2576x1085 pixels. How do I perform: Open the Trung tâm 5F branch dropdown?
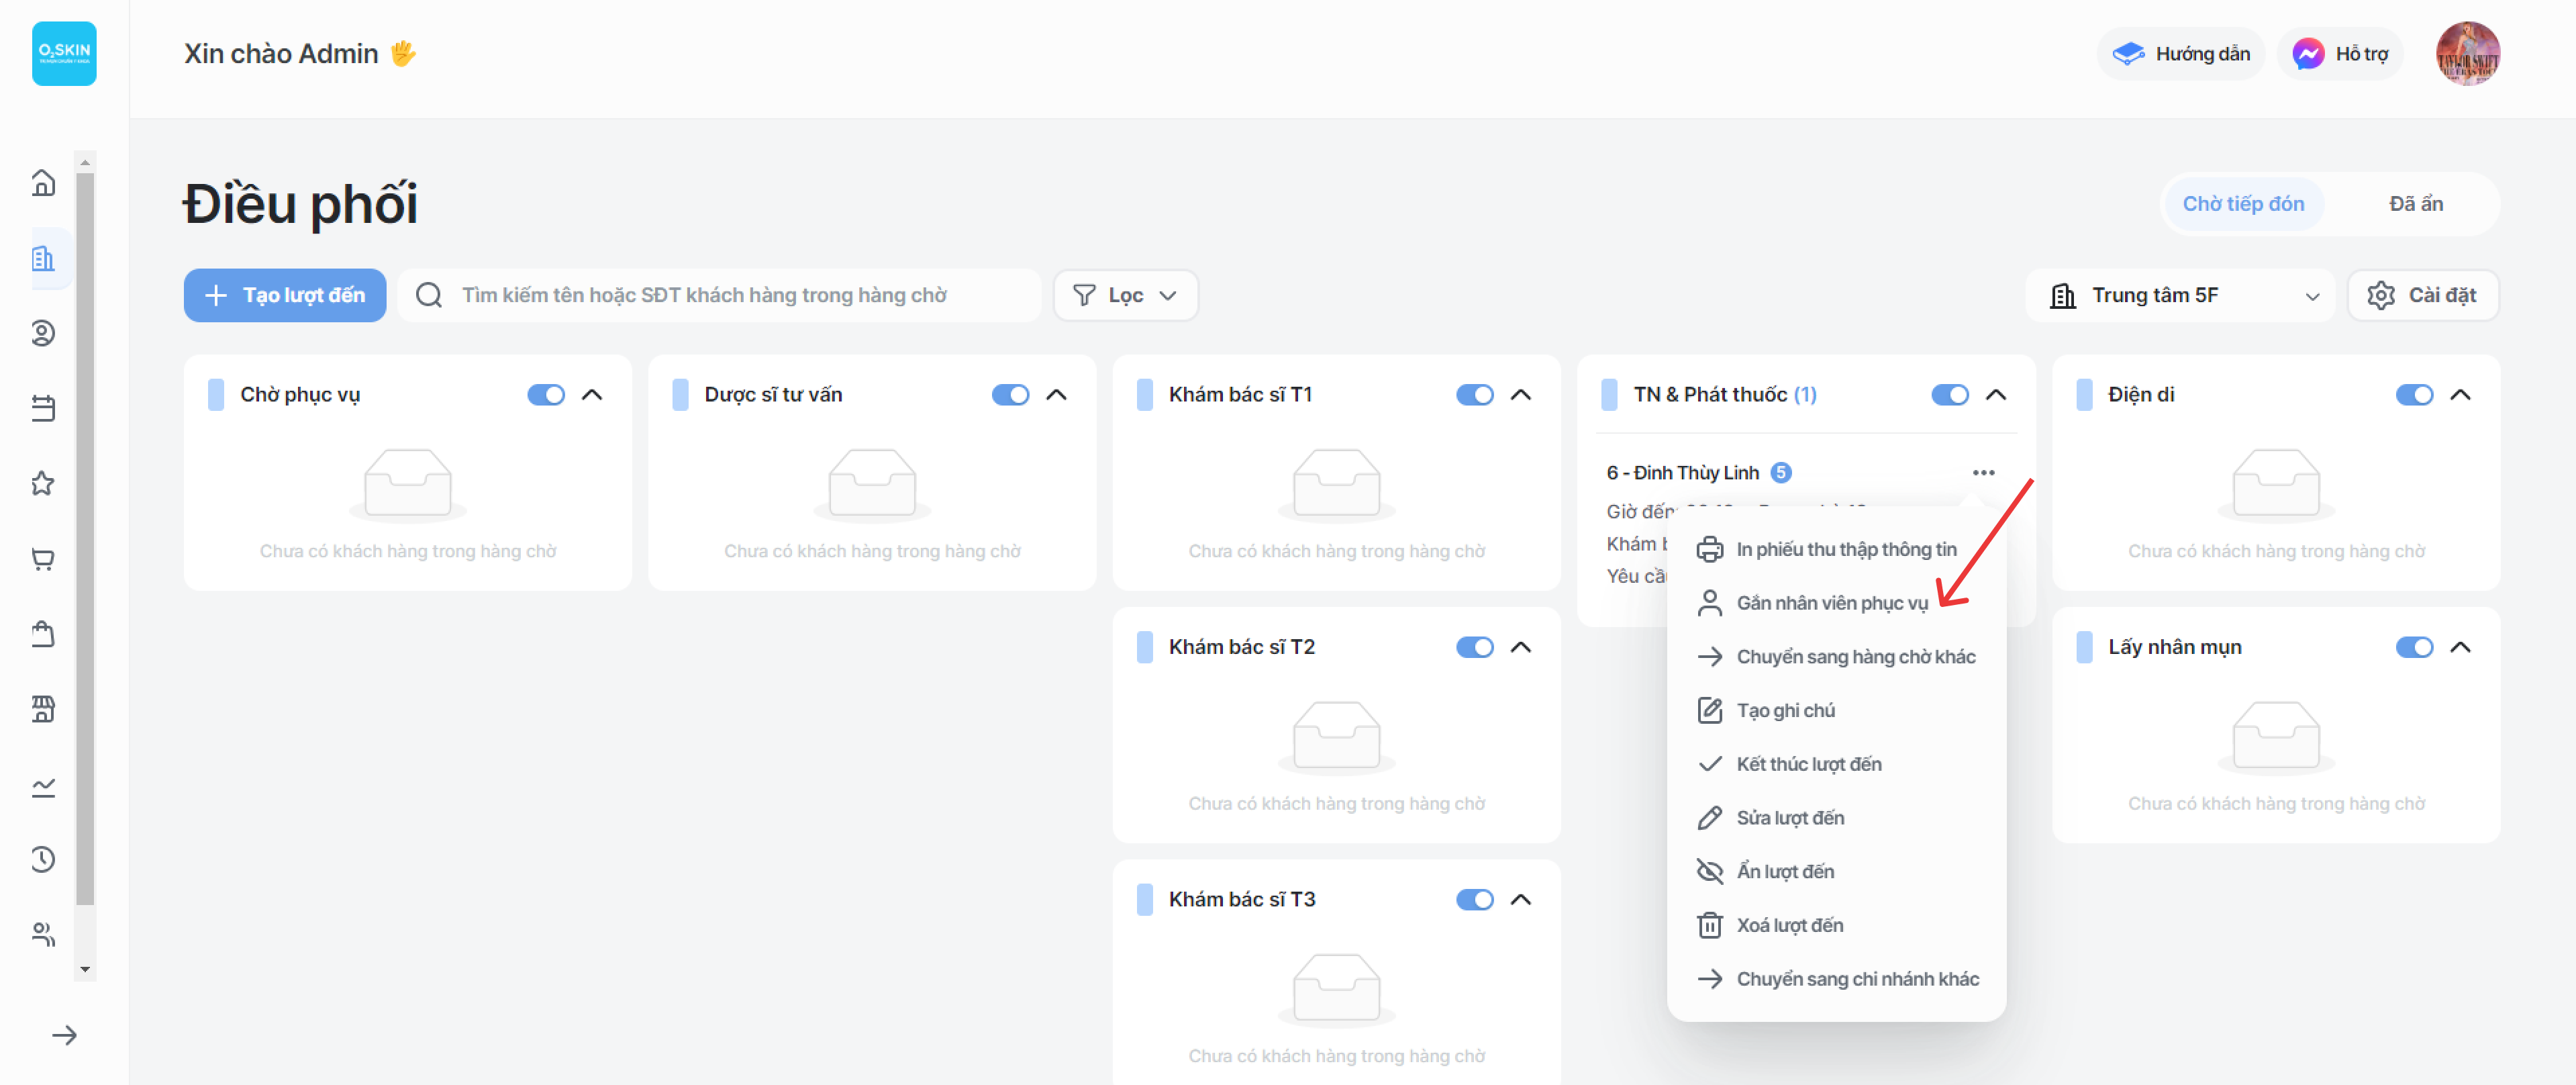pyautogui.click(x=2180, y=295)
